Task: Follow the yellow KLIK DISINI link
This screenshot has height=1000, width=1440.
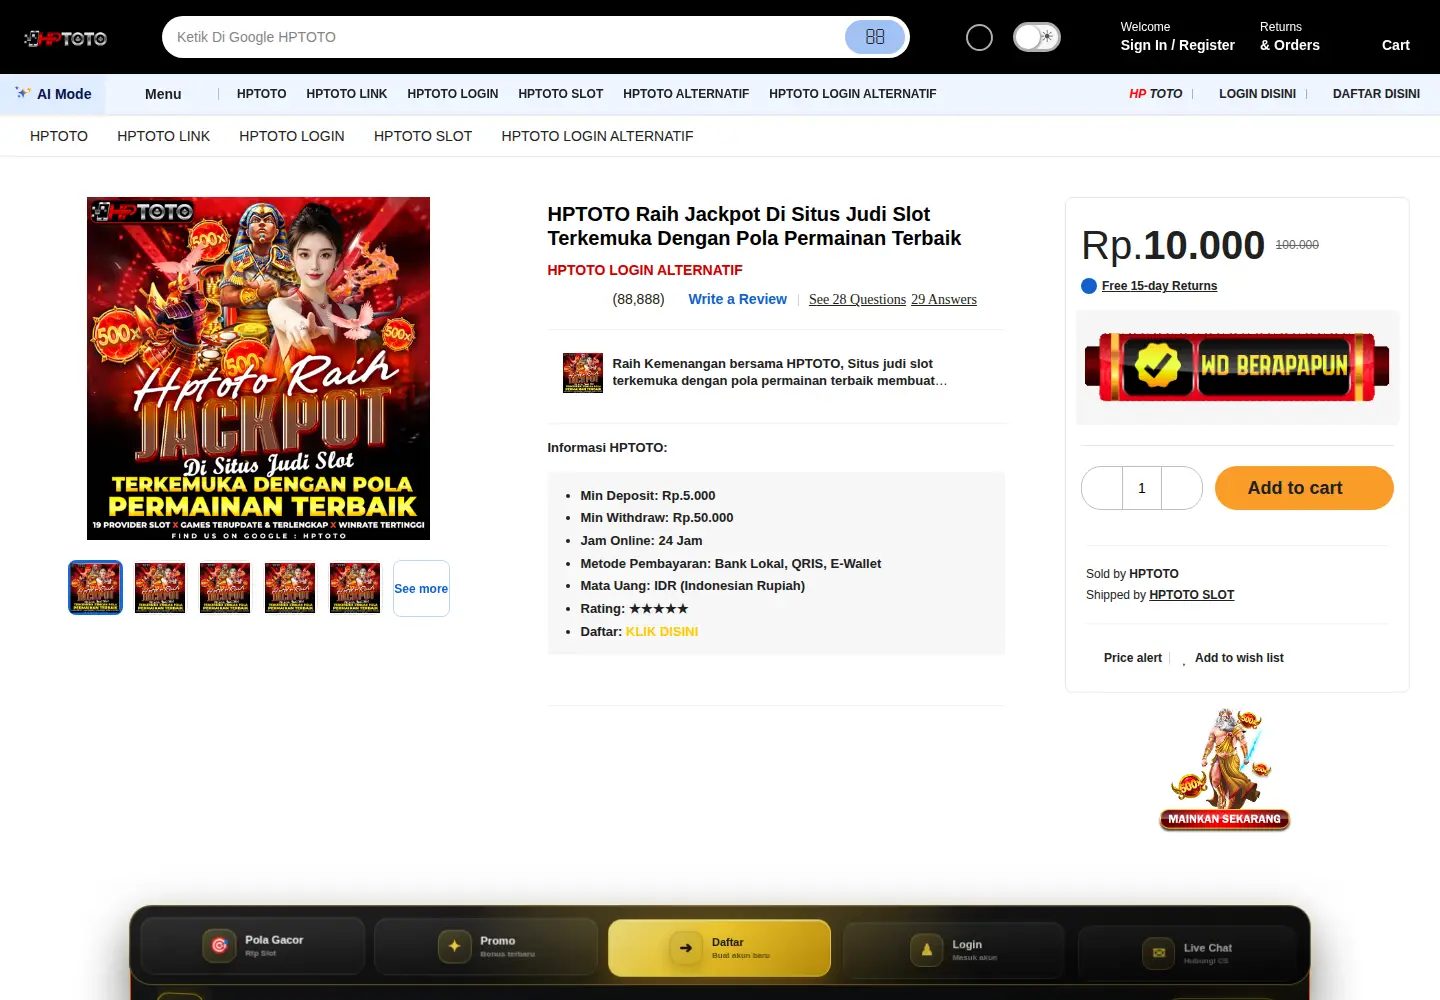Action: point(662,632)
